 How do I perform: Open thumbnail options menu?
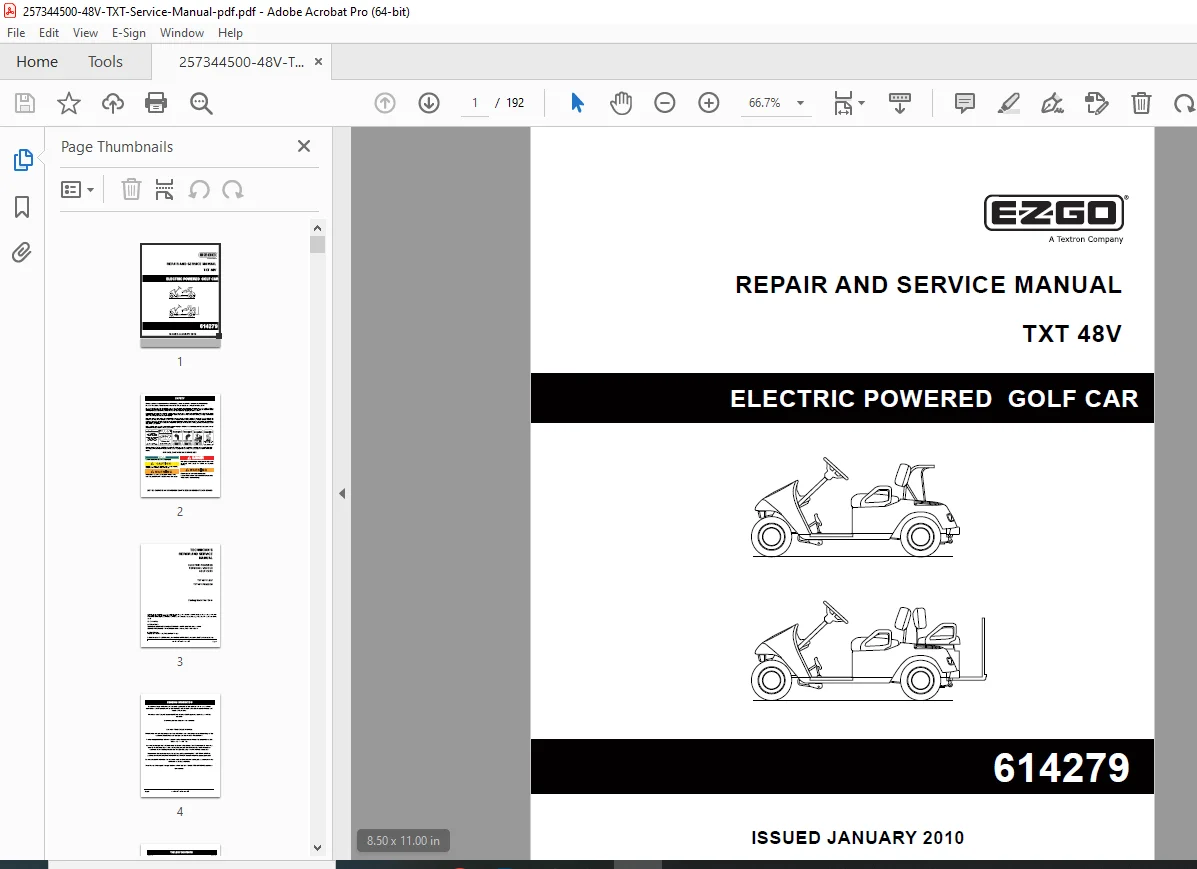point(77,189)
